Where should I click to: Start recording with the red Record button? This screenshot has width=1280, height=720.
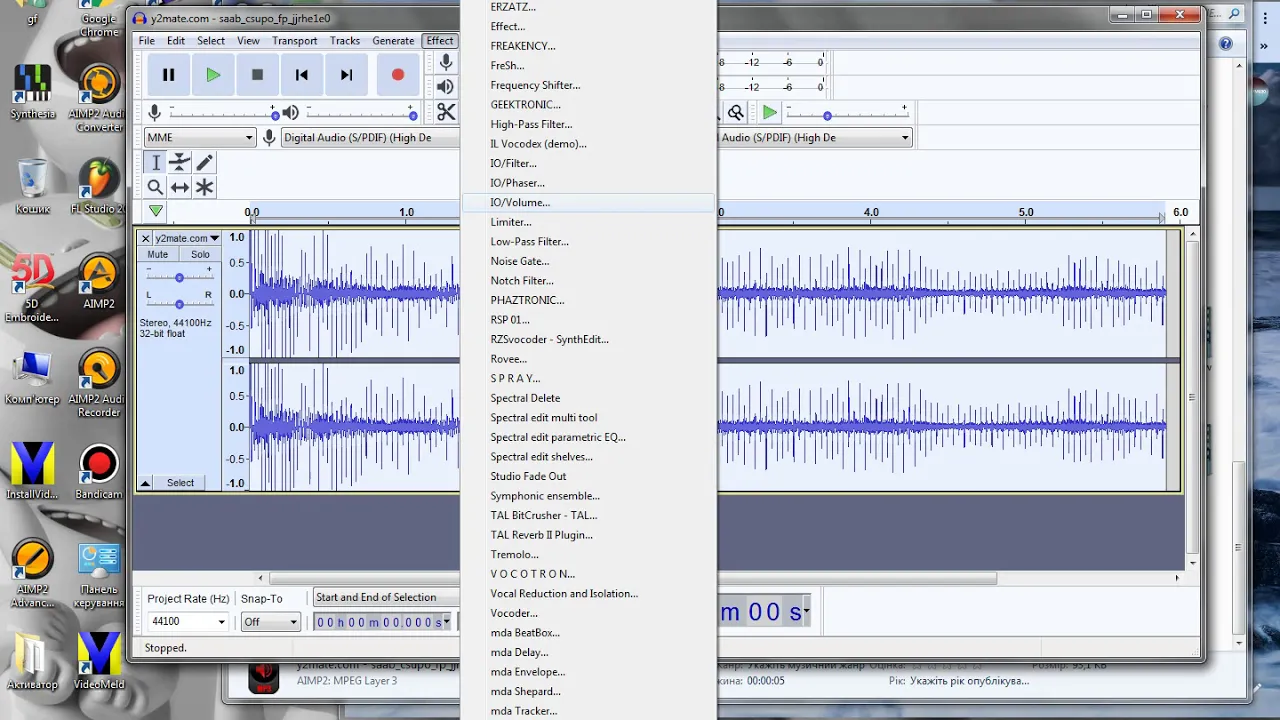[398, 75]
